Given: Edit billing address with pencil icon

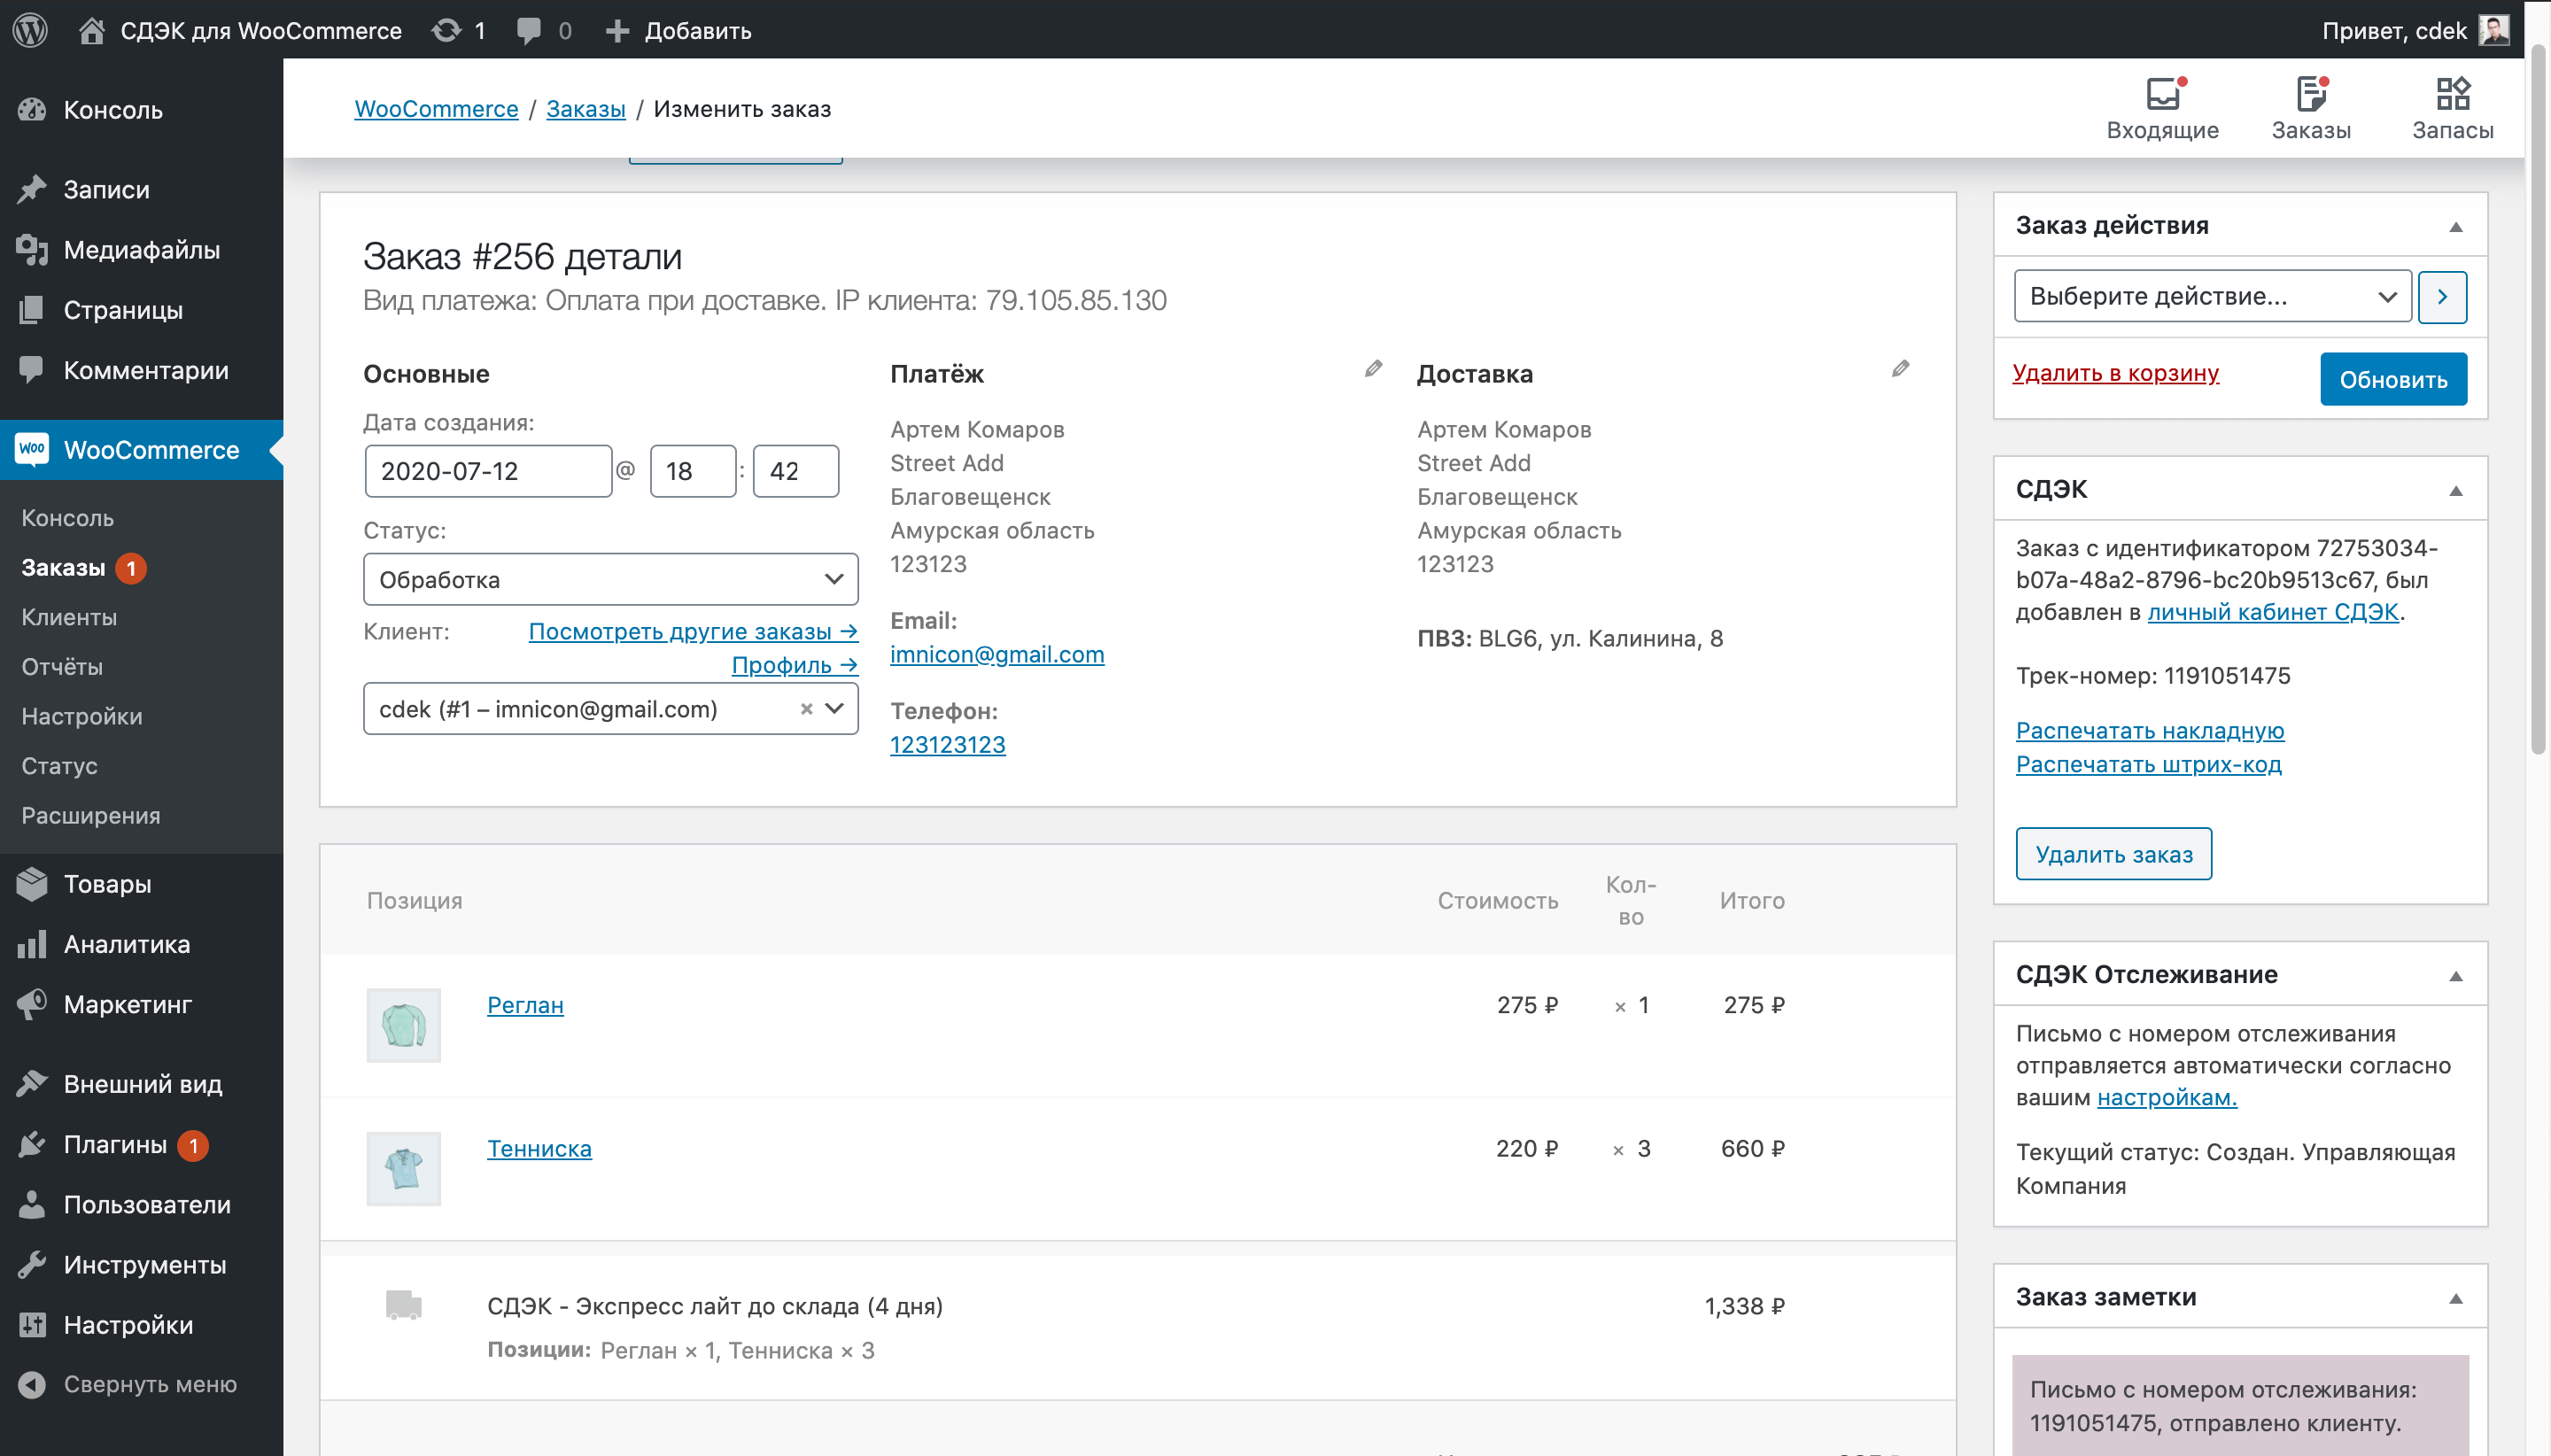Looking at the screenshot, I should [x=1373, y=369].
